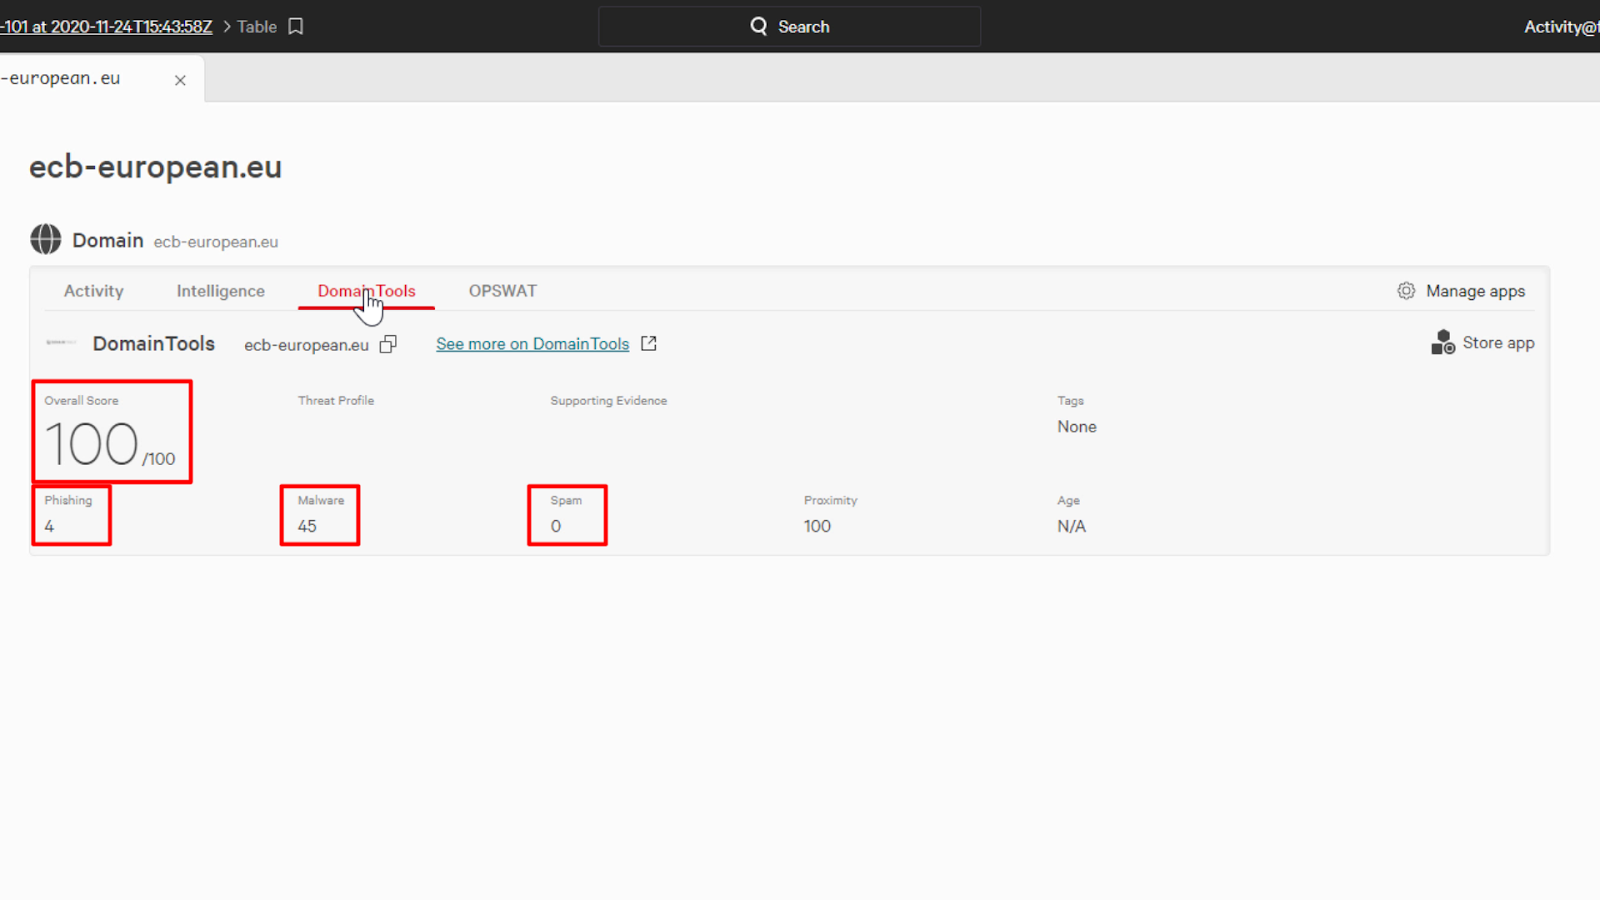
Task: Click the Store app icon
Action: (x=1443, y=342)
